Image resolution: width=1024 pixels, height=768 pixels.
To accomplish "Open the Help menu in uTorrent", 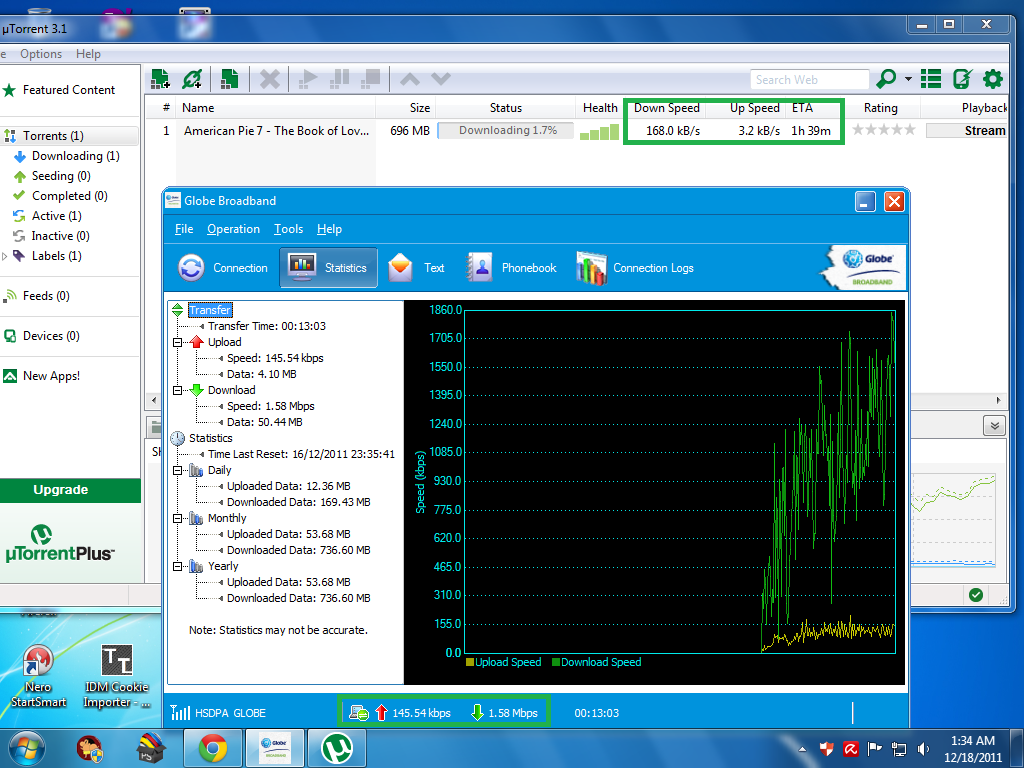I will 88,54.
